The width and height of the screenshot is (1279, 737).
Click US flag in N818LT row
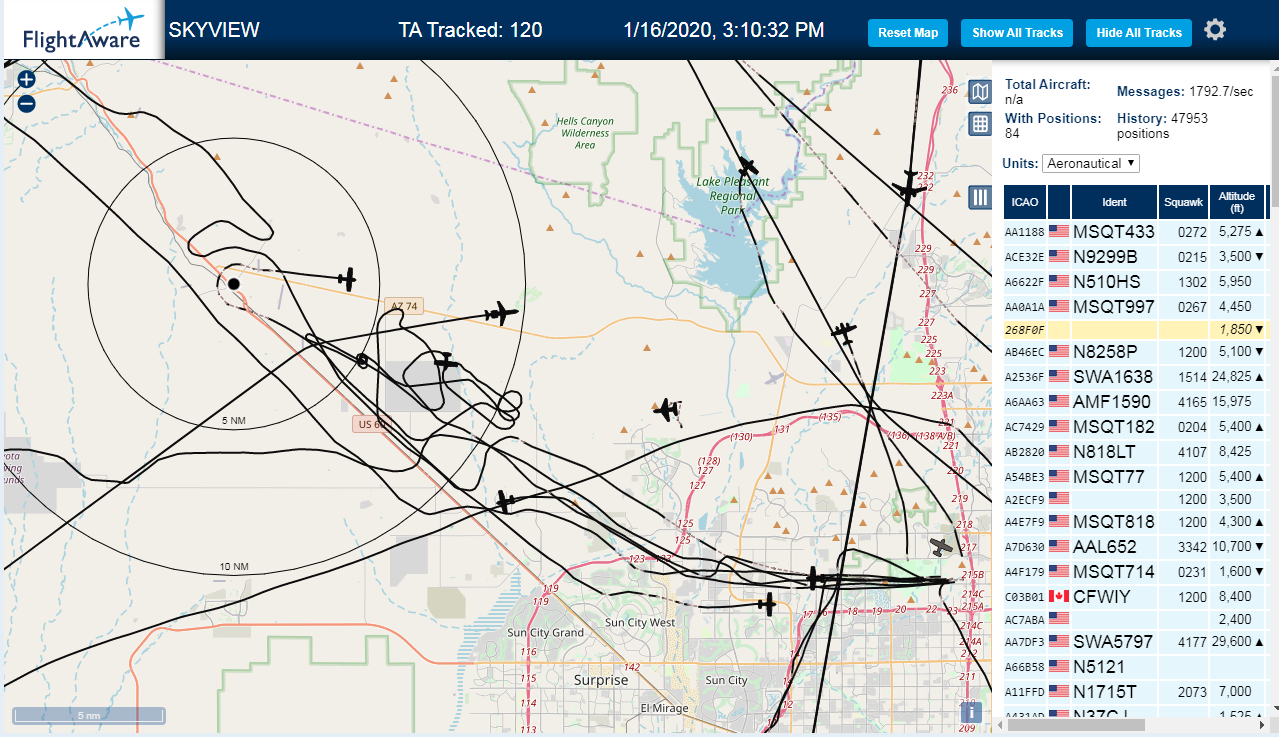coord(1059,451)
